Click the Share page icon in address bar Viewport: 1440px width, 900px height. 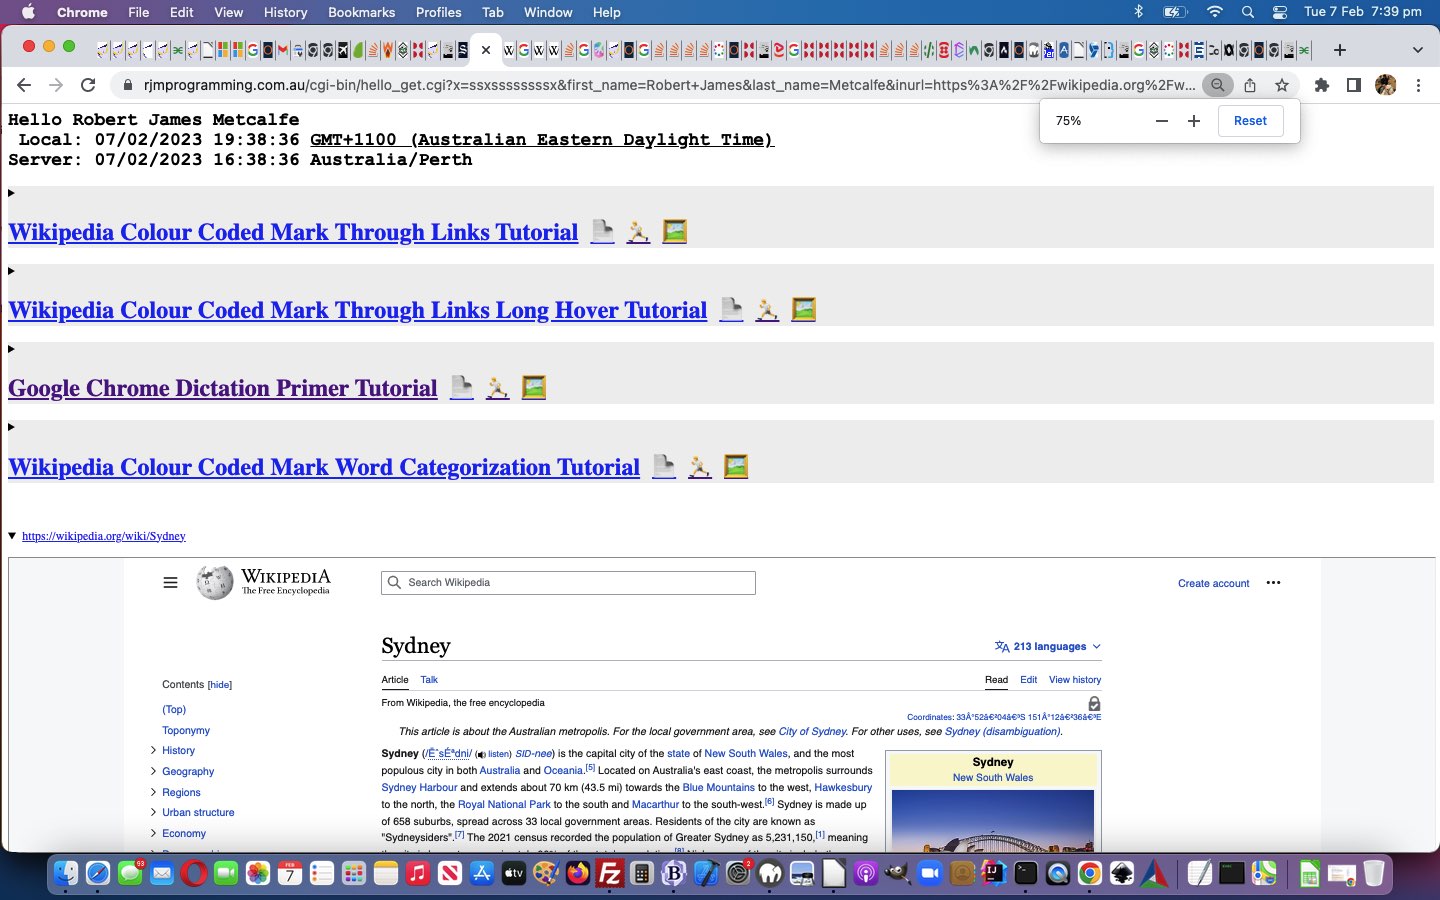(x=1250, y=85)
